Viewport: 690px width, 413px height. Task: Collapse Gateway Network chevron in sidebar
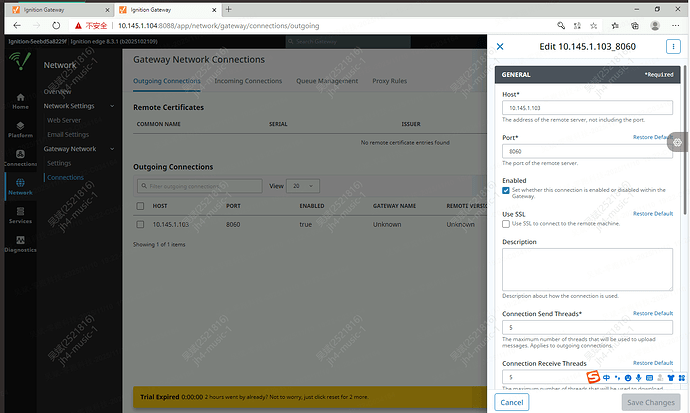pyautogui.click(x=112, y=149)
